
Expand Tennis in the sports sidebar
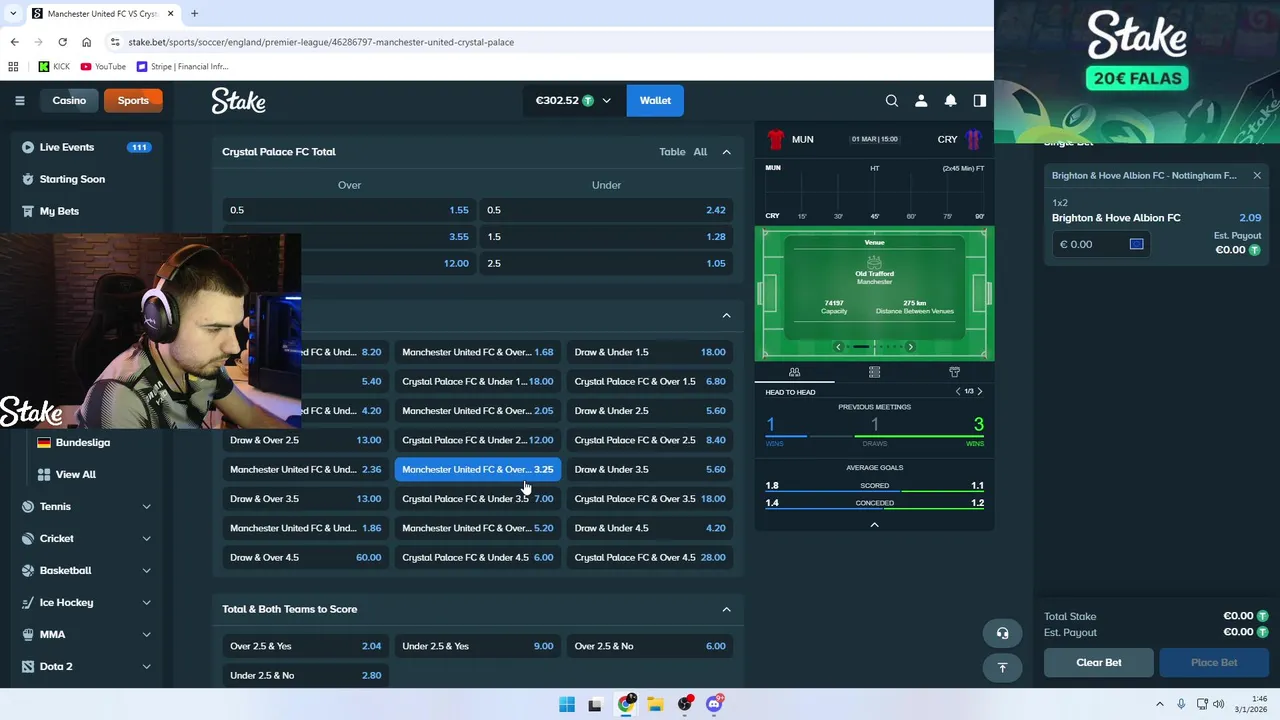[146, 506]
